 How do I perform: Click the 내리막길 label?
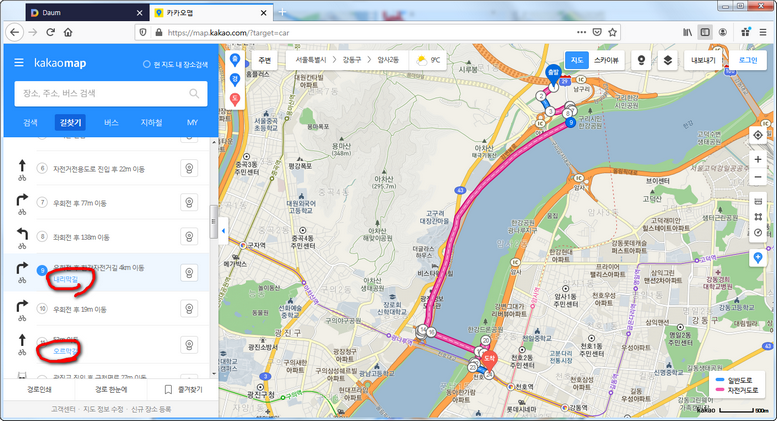[65, 279]
